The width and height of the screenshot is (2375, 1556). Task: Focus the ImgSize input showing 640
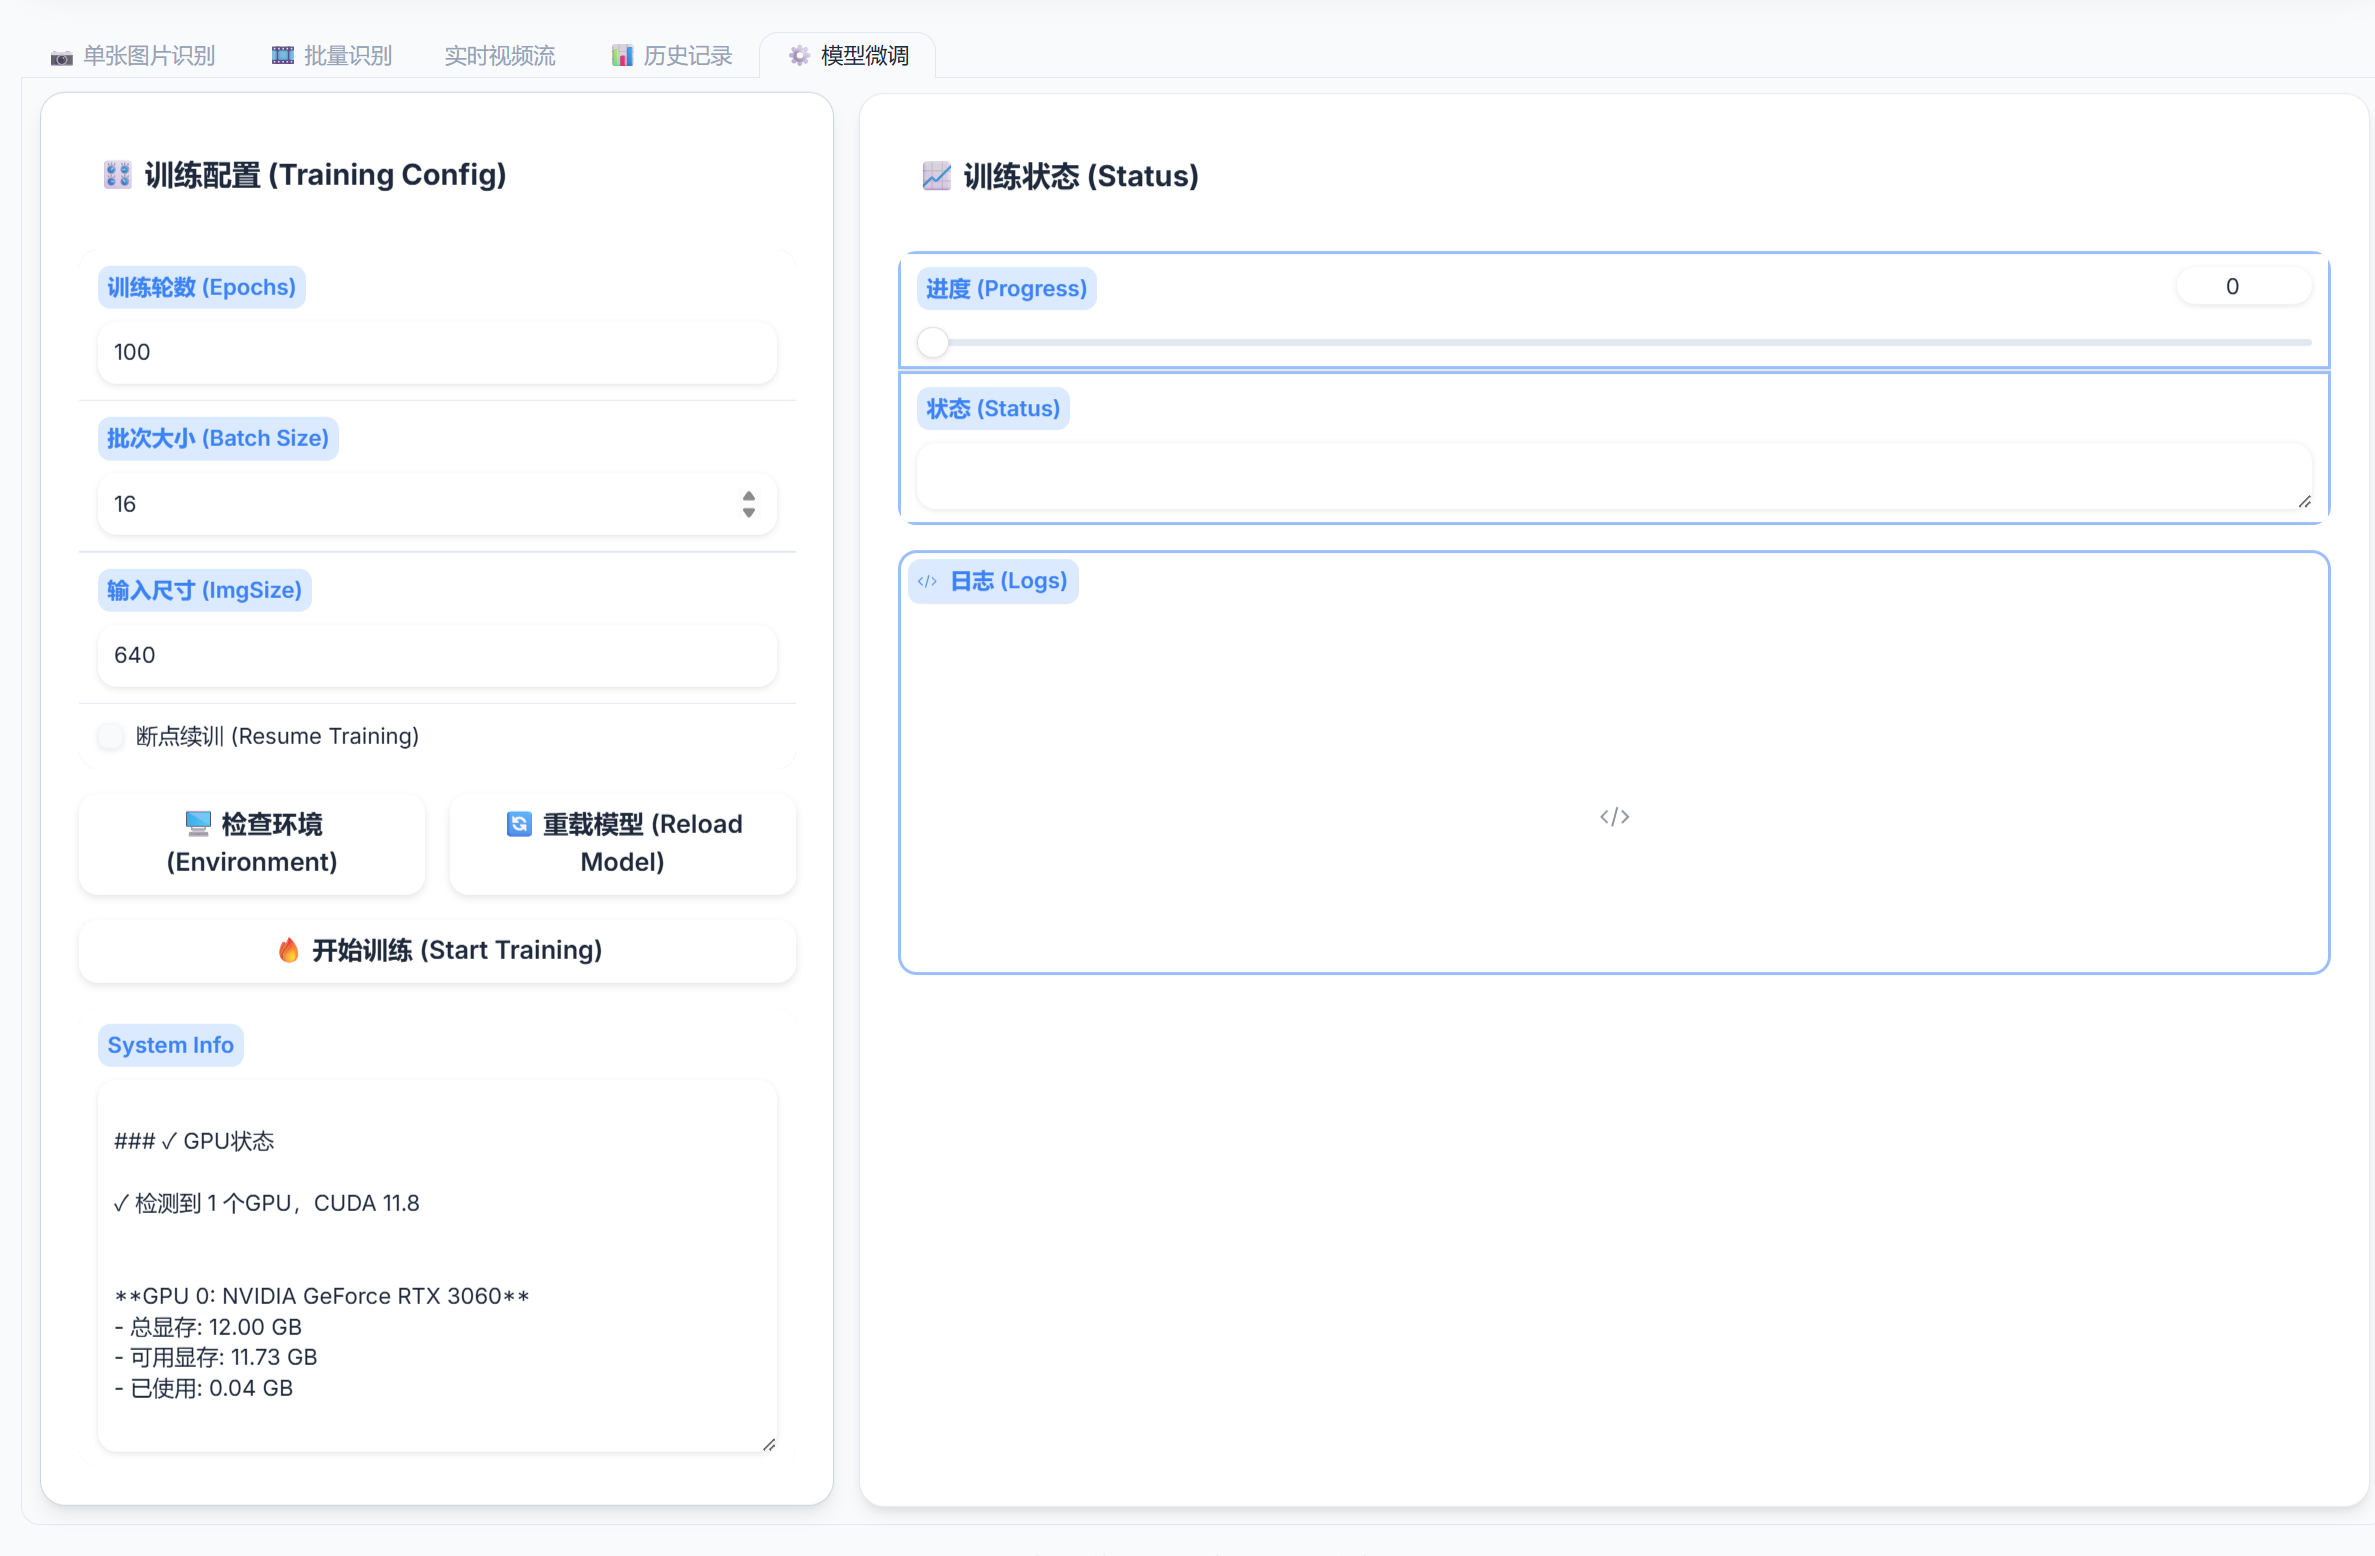click(x=437, y=655)
